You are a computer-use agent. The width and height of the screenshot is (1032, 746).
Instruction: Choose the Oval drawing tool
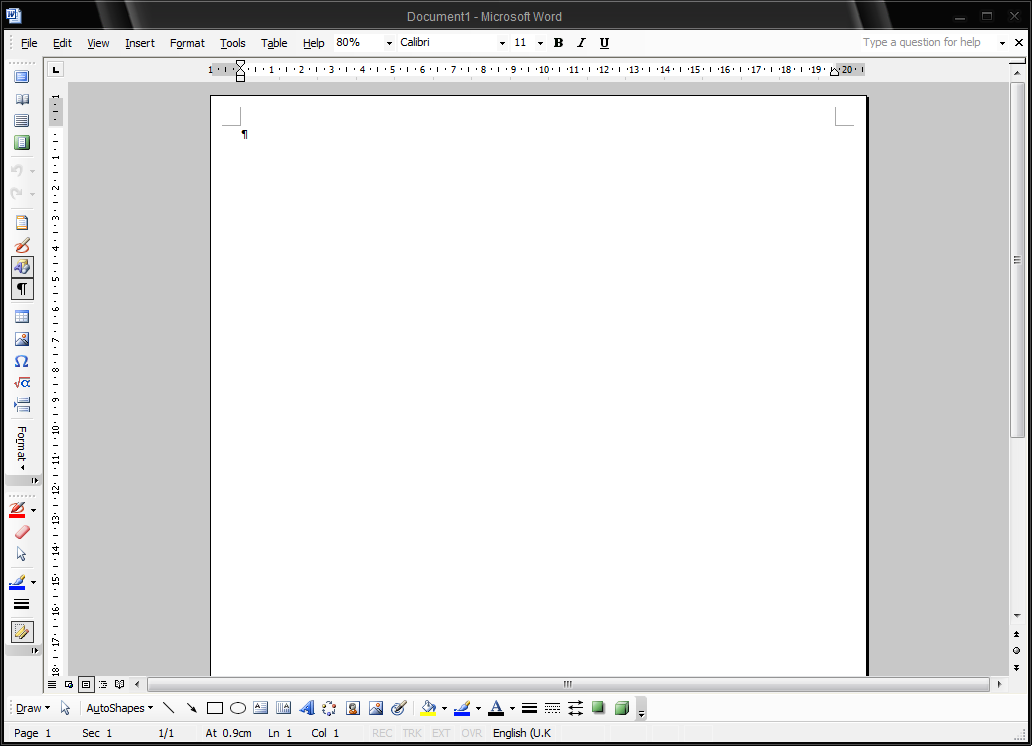point(238,708)
